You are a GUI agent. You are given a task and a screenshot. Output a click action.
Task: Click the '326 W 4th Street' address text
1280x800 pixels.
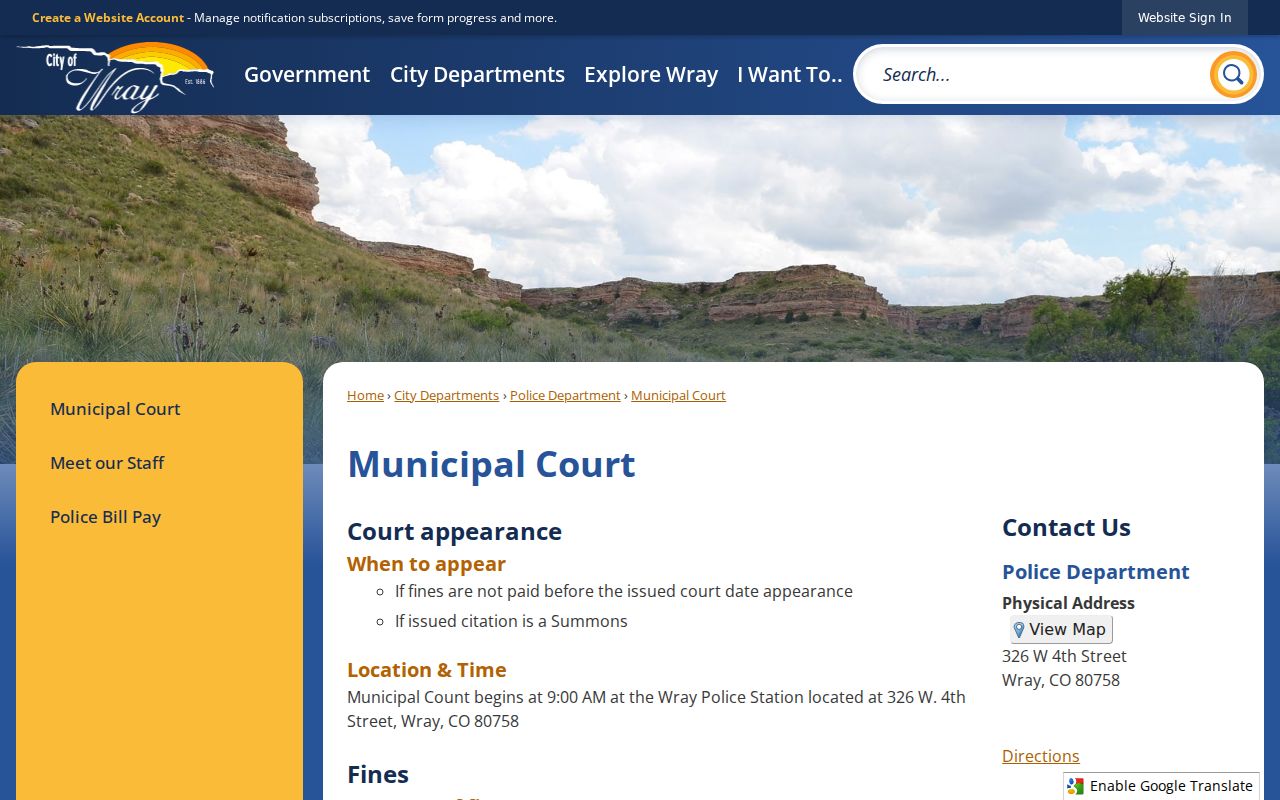coord(1064,656)
